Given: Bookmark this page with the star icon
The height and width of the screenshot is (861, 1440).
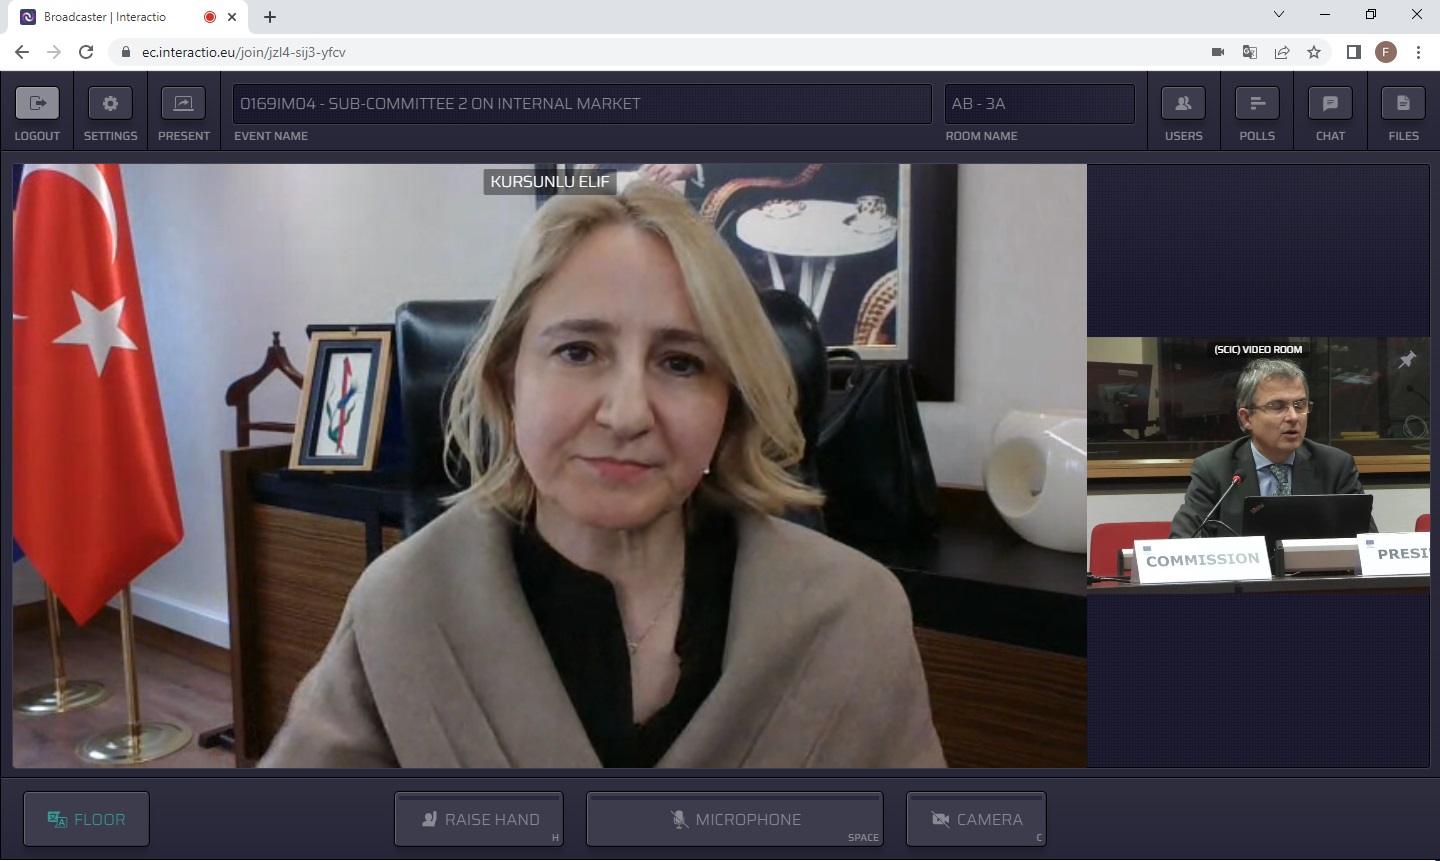Looking at the screenshot, I should [x=1314, y=52].
